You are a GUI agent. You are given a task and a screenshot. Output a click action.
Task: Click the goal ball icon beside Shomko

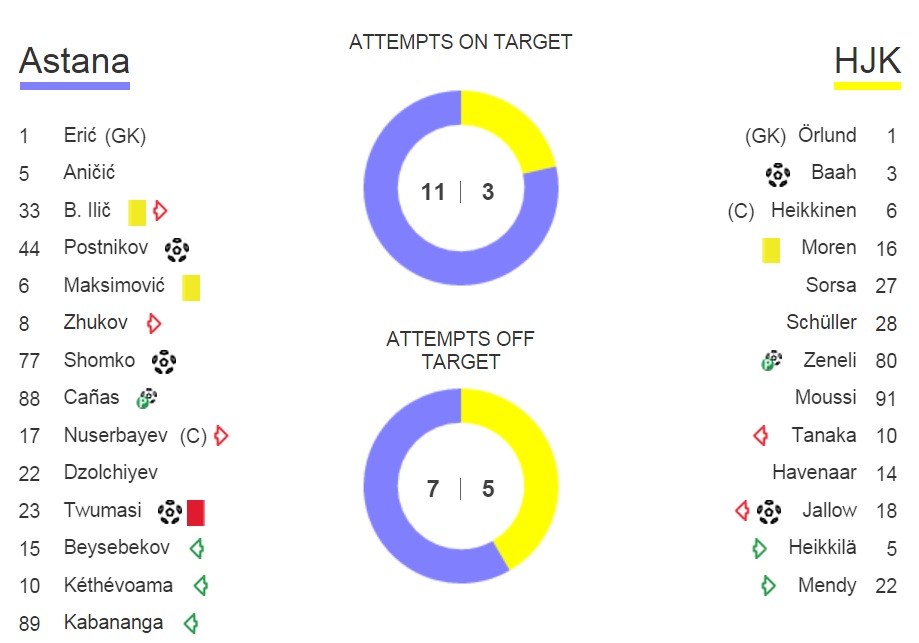pyautogui.click(x=164, y=362)
